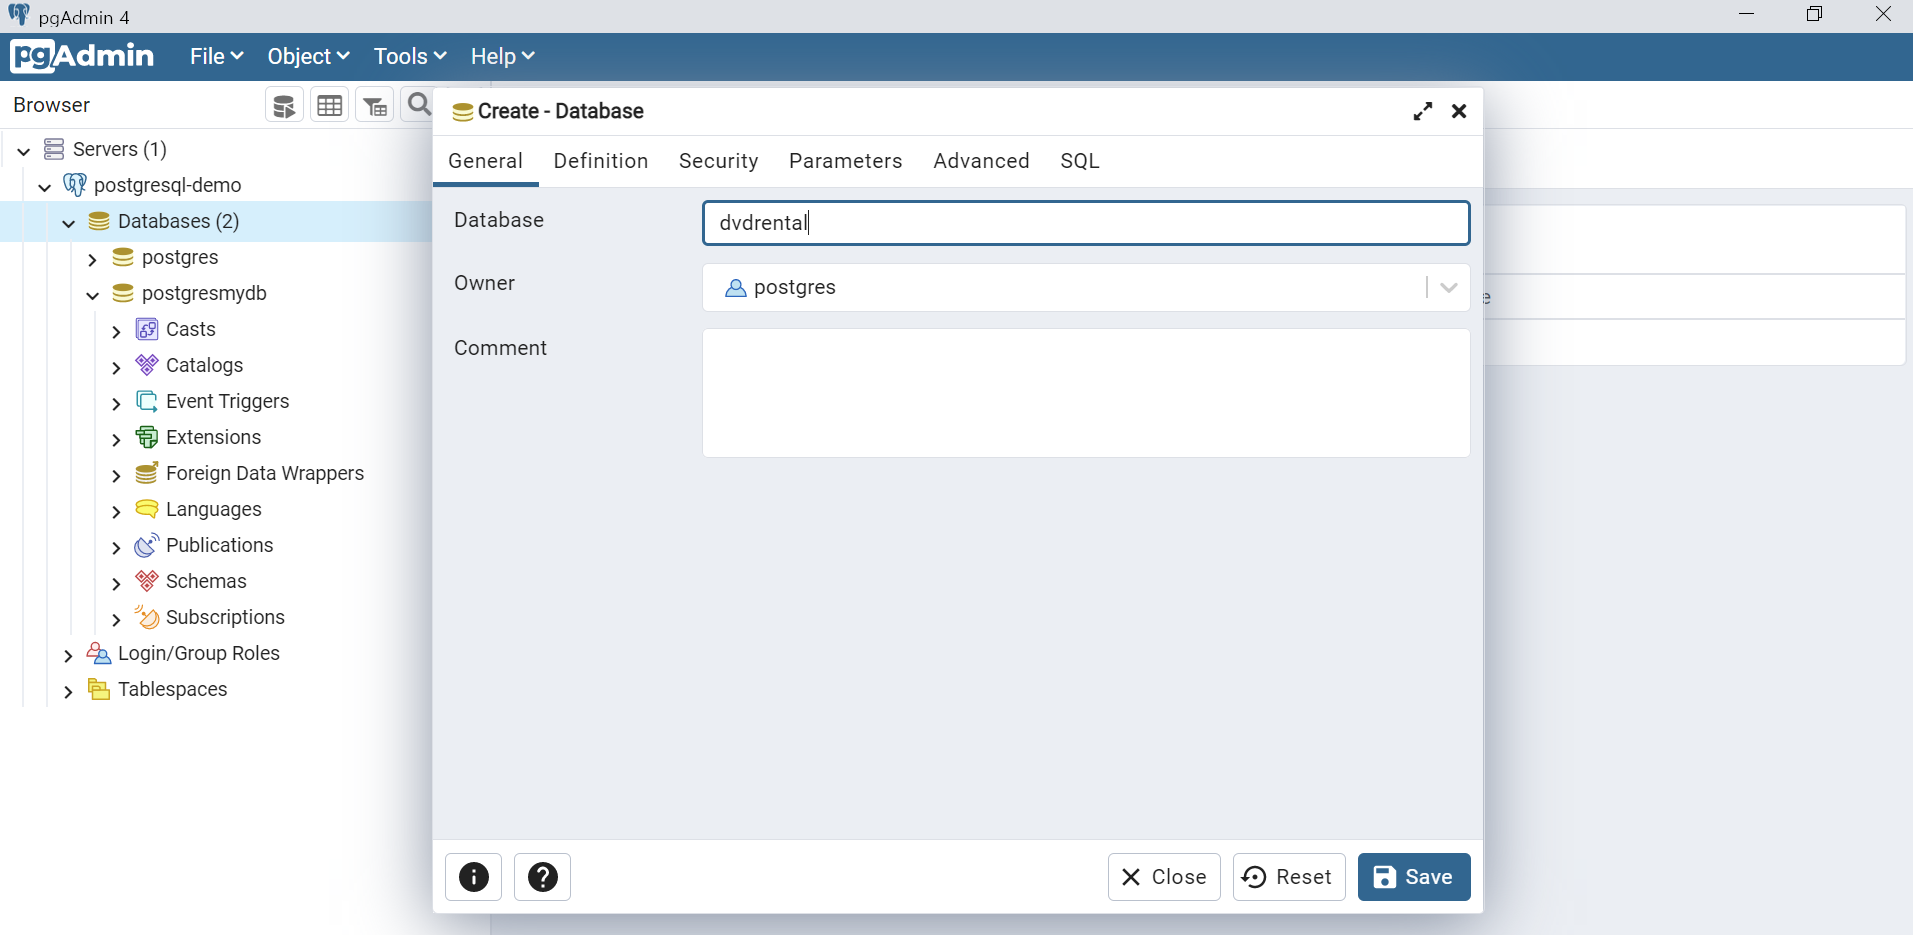Click the Casts node icon

[x=147, y=329]
